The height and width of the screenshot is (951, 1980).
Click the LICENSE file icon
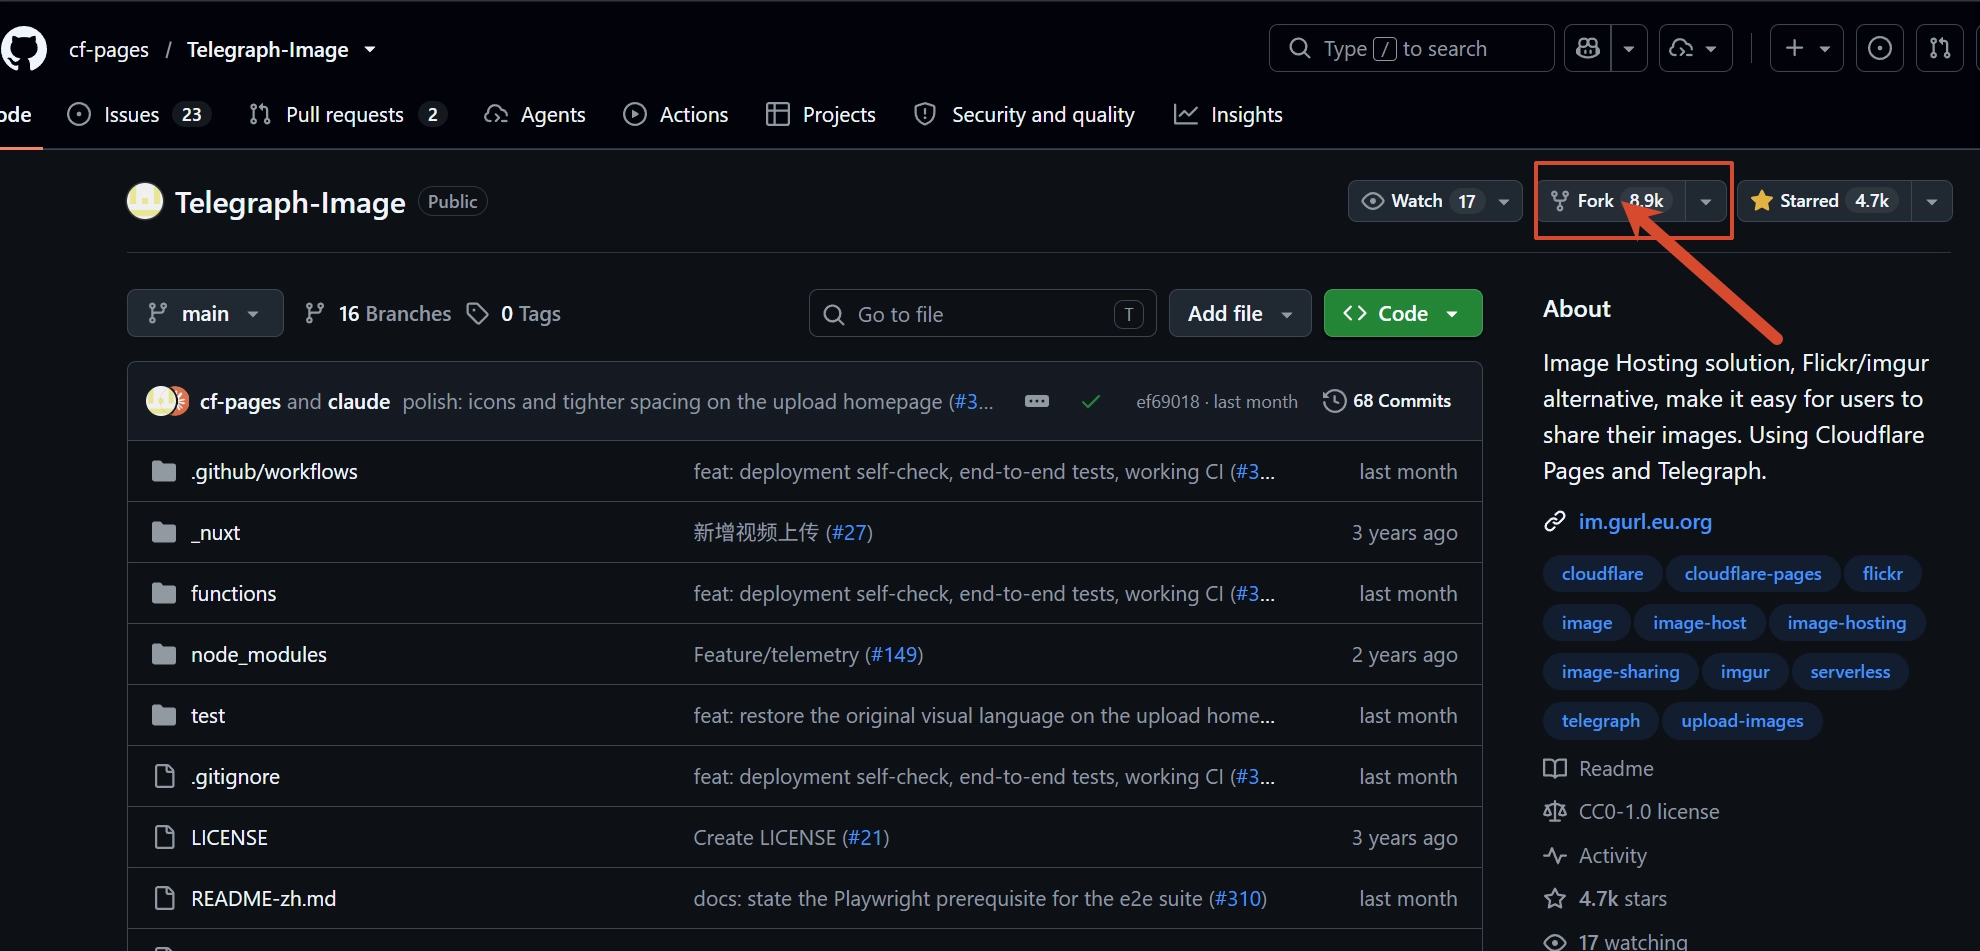[x=164, y=837]
